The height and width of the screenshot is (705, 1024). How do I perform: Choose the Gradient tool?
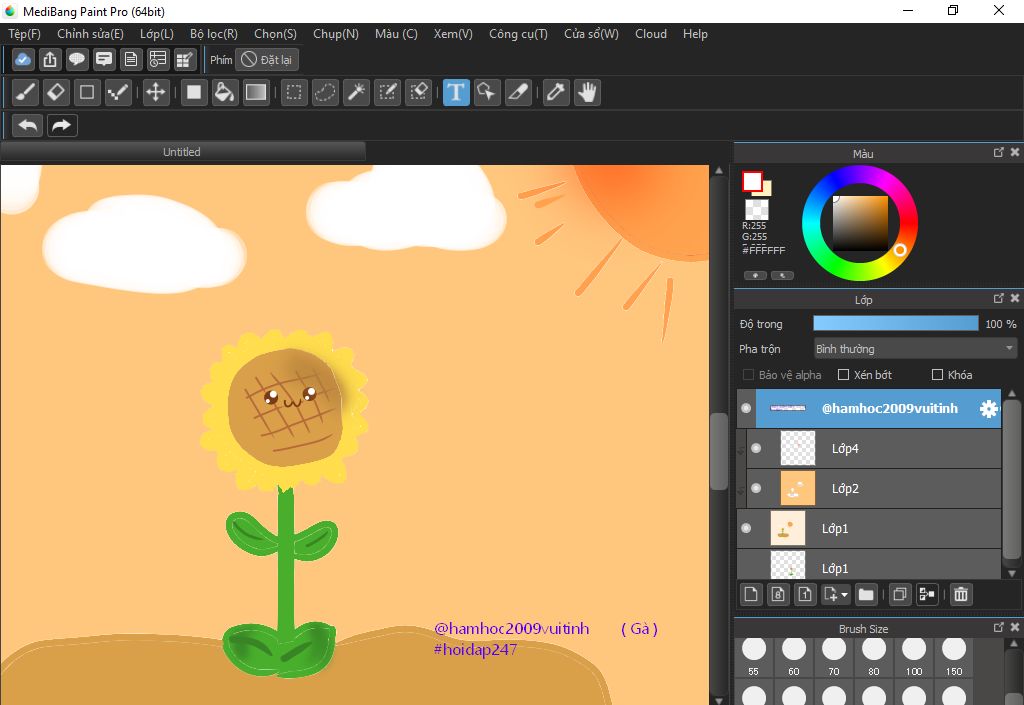[x=255, y=92]
